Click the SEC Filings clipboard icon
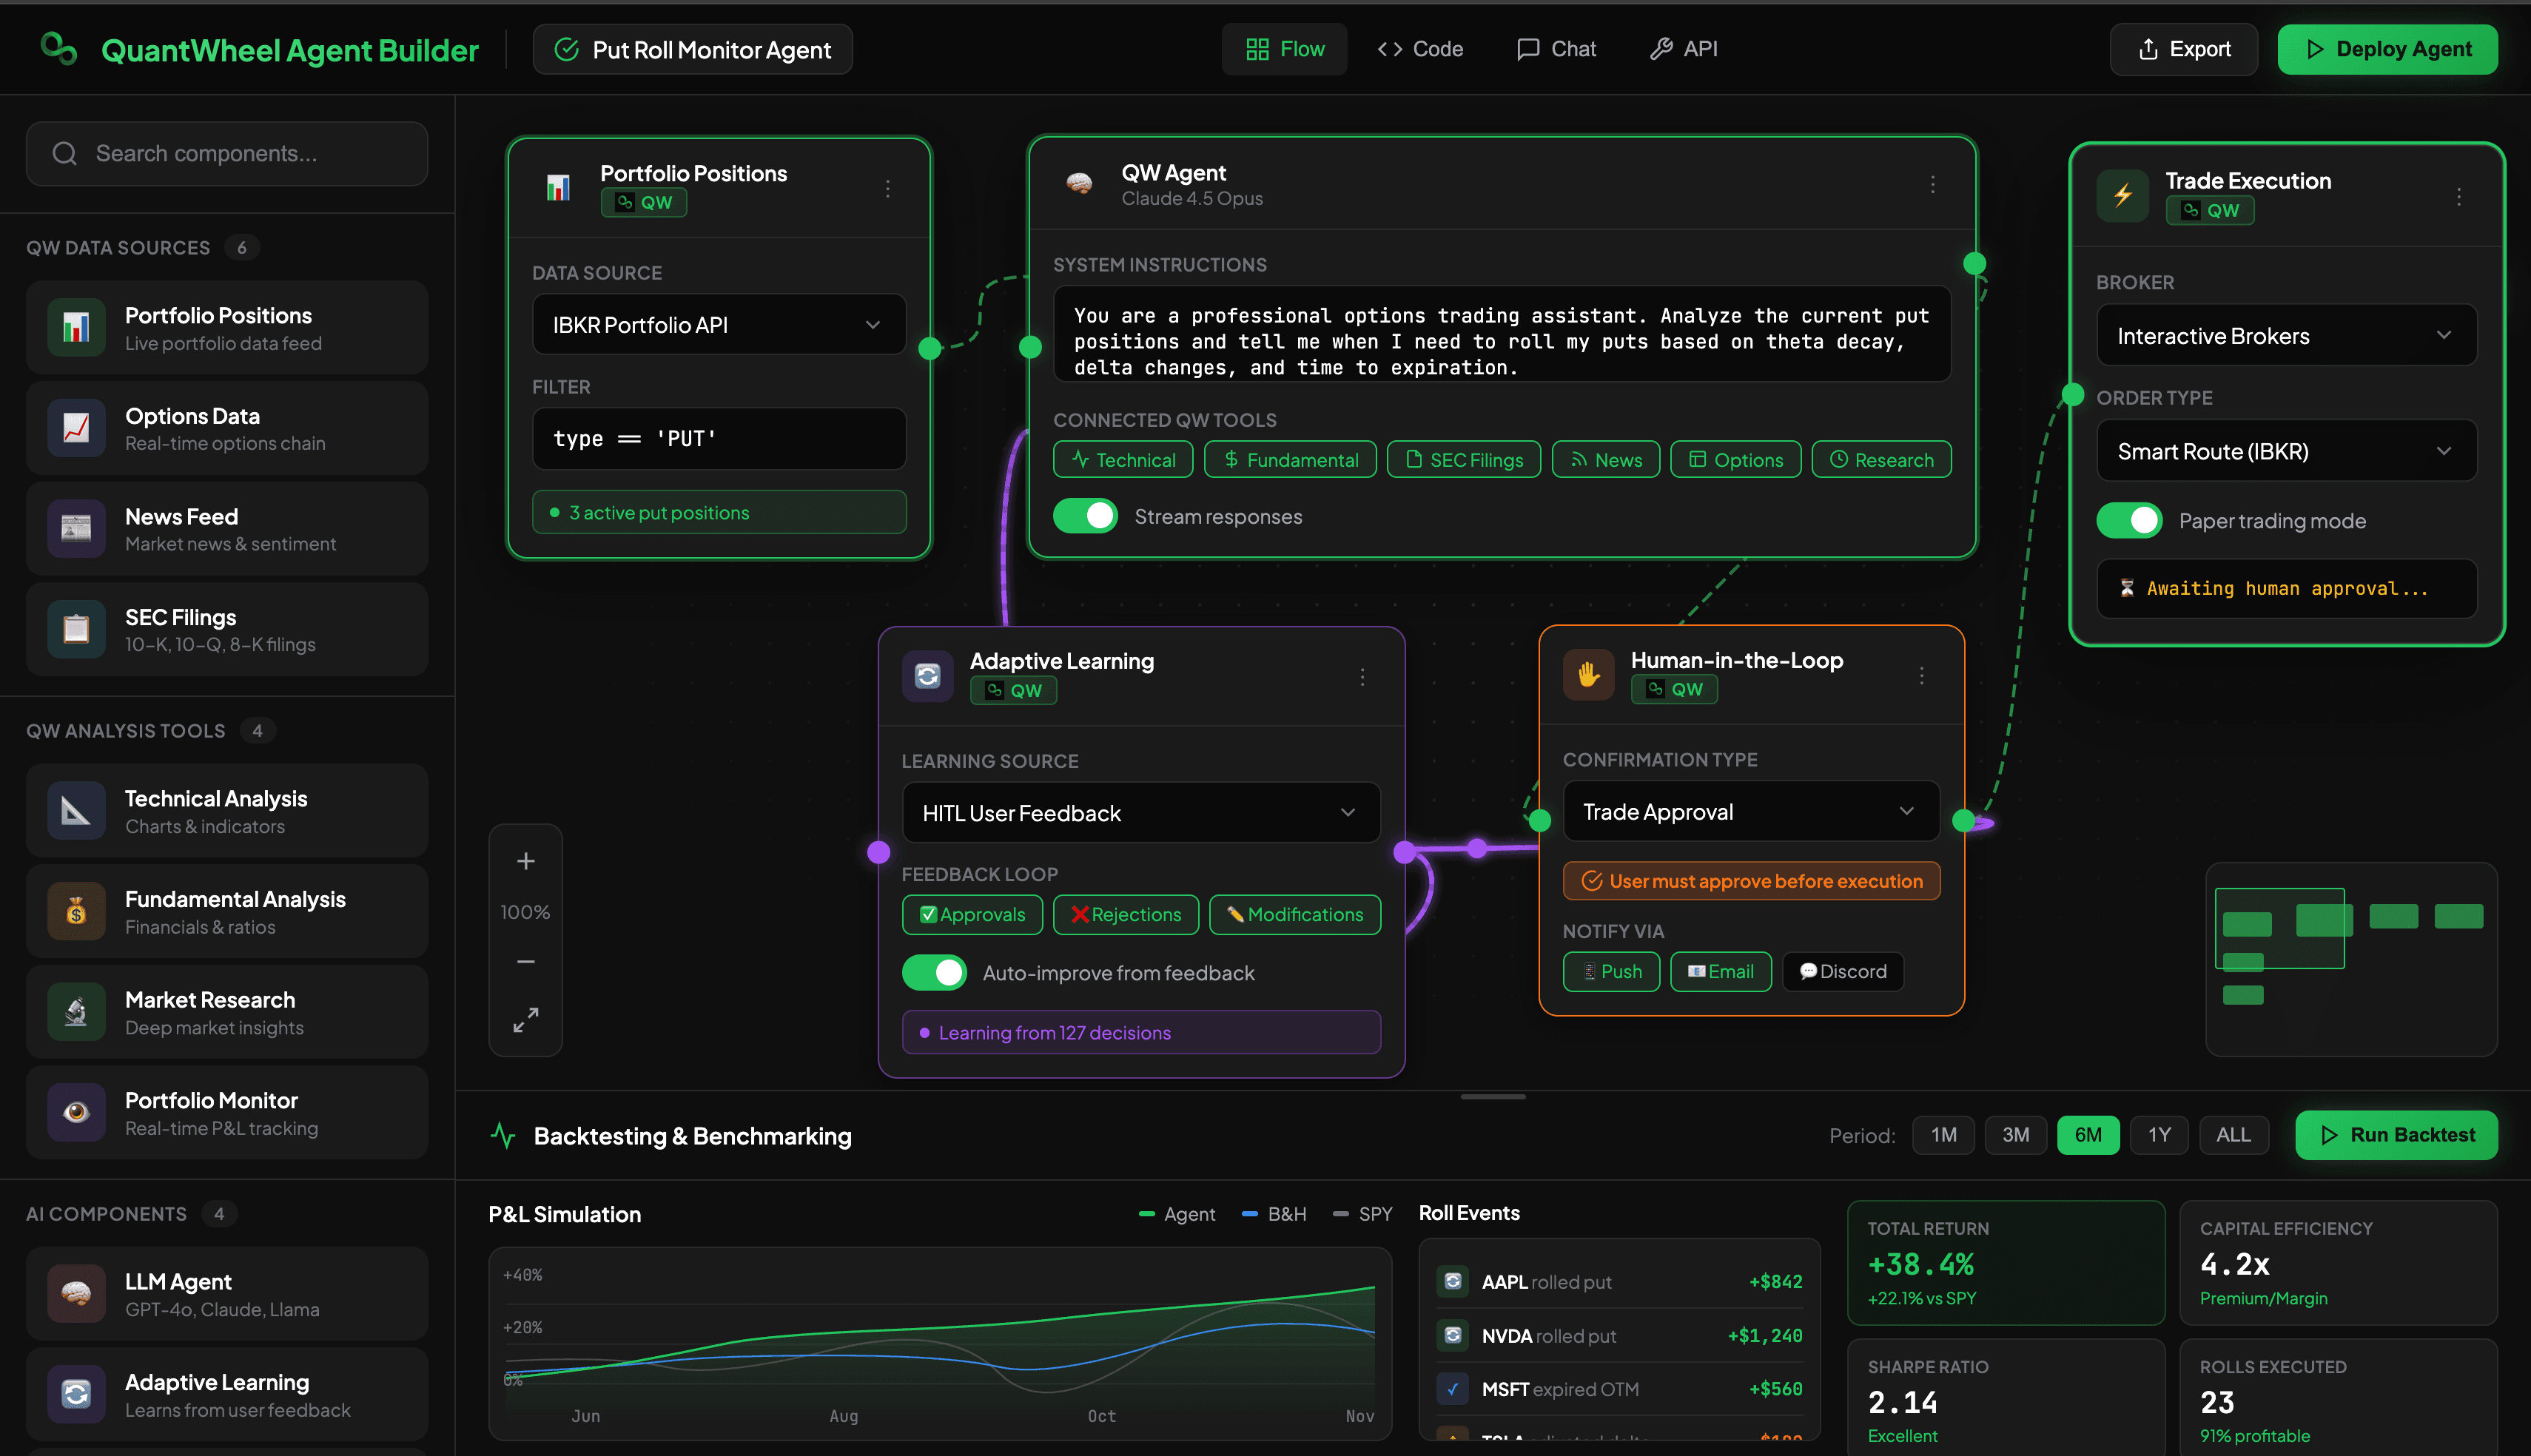The height and width of the screenshot is (1456, 2531). 76,629
